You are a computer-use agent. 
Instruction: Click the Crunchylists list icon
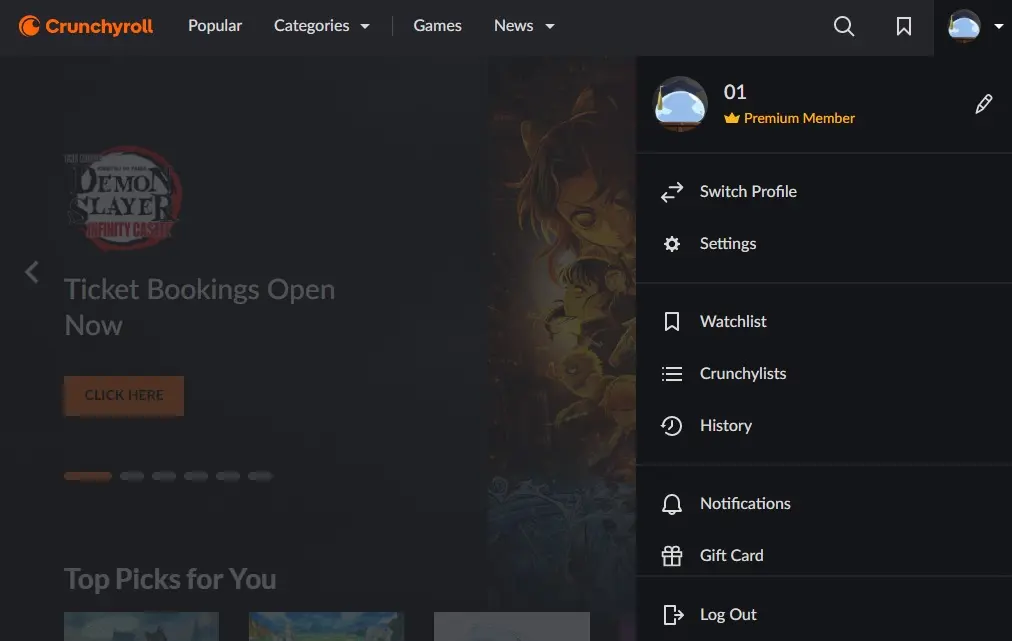[672, 374]
